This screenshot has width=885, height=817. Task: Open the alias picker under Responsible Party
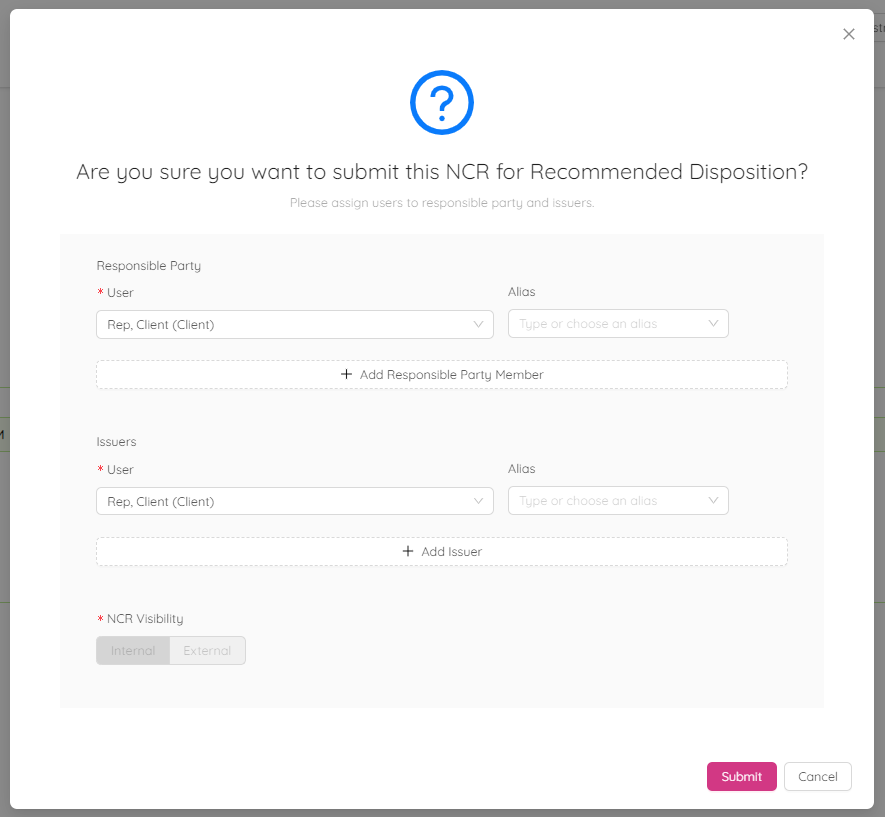[x=617, y=323]
